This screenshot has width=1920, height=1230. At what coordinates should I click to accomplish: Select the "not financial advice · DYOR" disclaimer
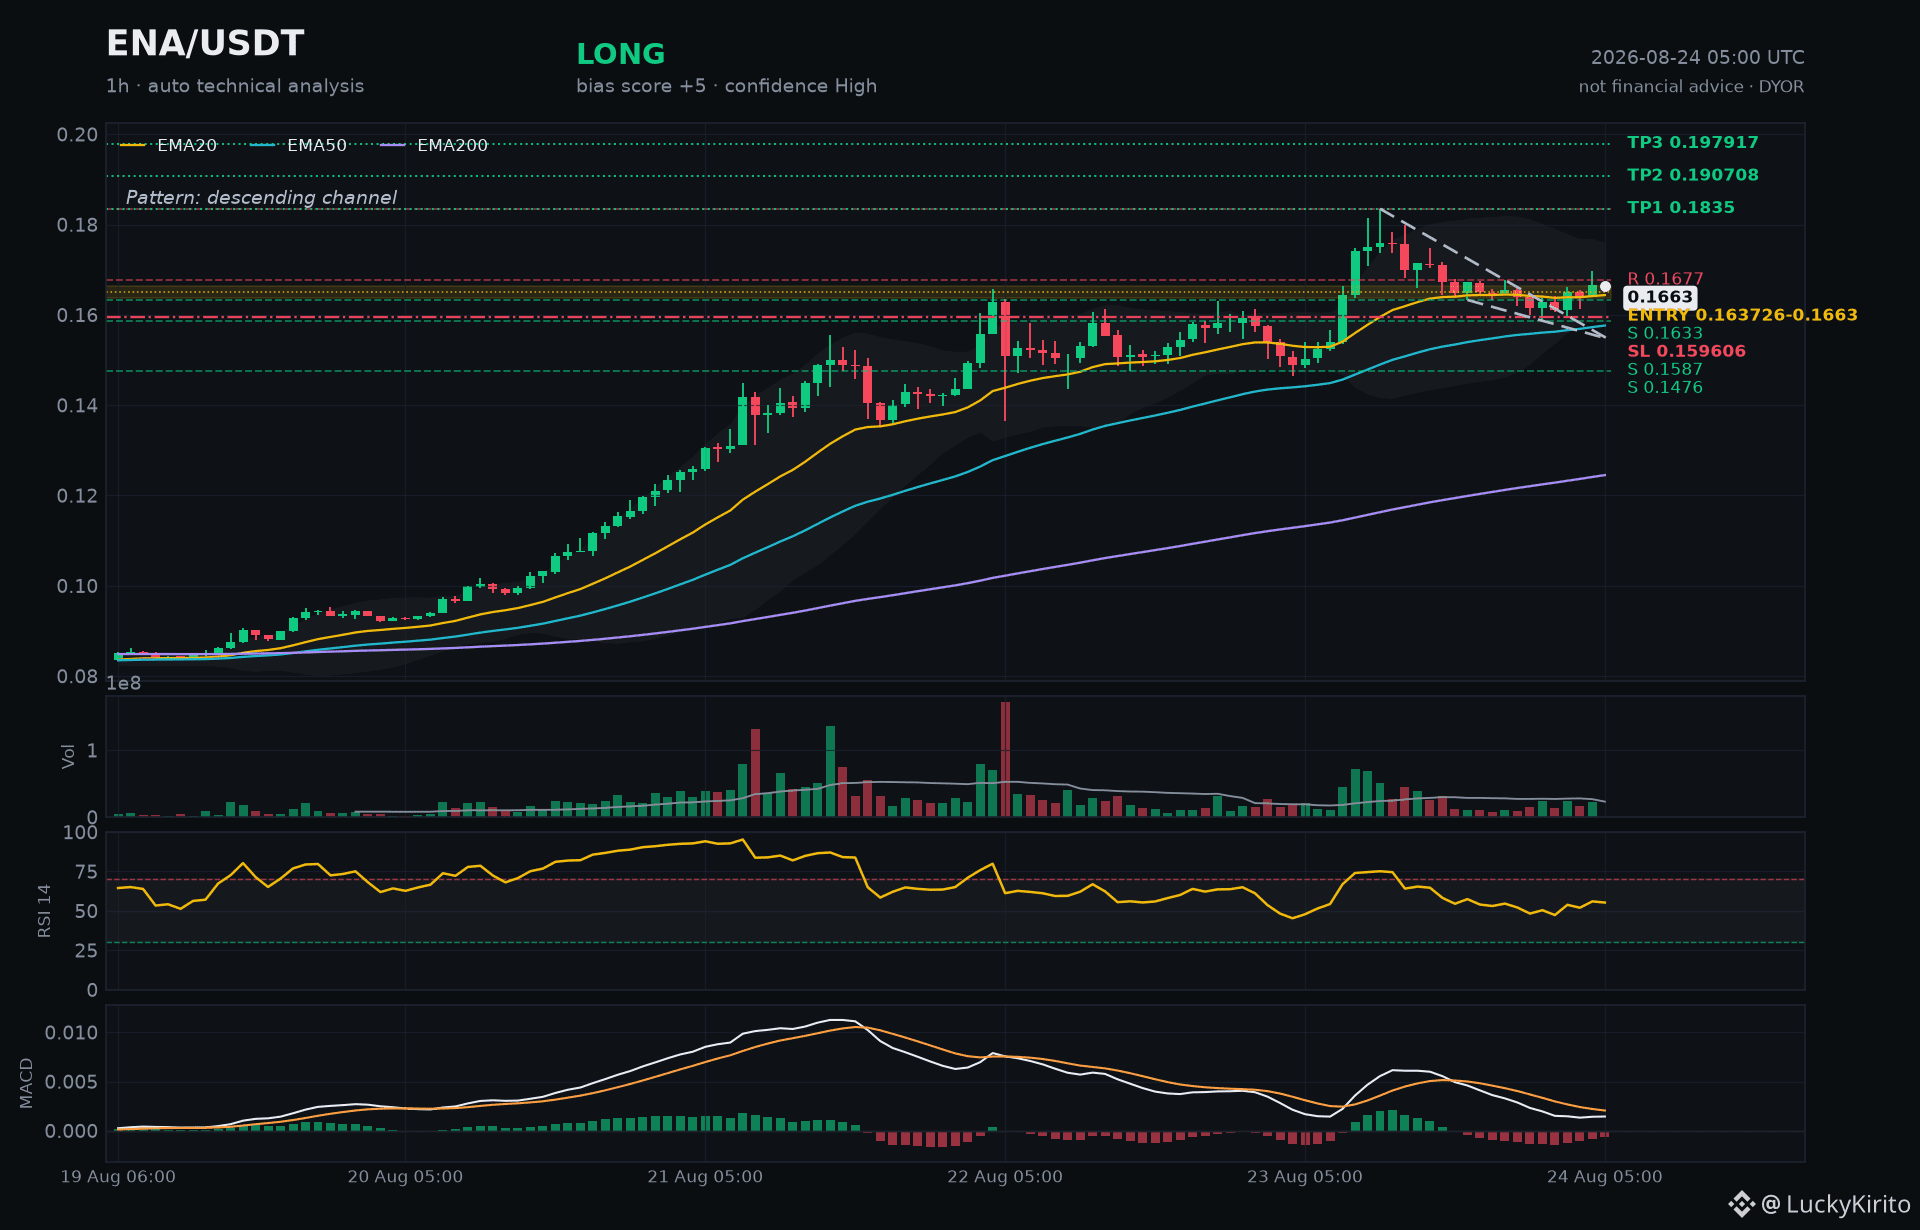pyautogui.click(x=1691, y=87)
